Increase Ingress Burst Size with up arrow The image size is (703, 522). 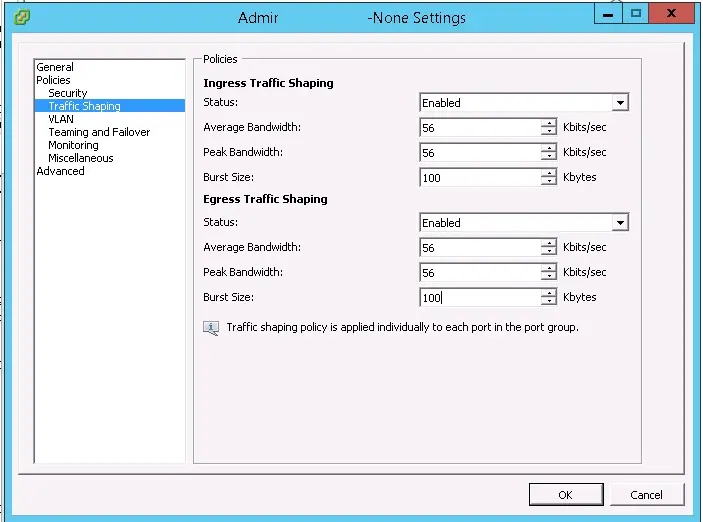coord(549,174)
